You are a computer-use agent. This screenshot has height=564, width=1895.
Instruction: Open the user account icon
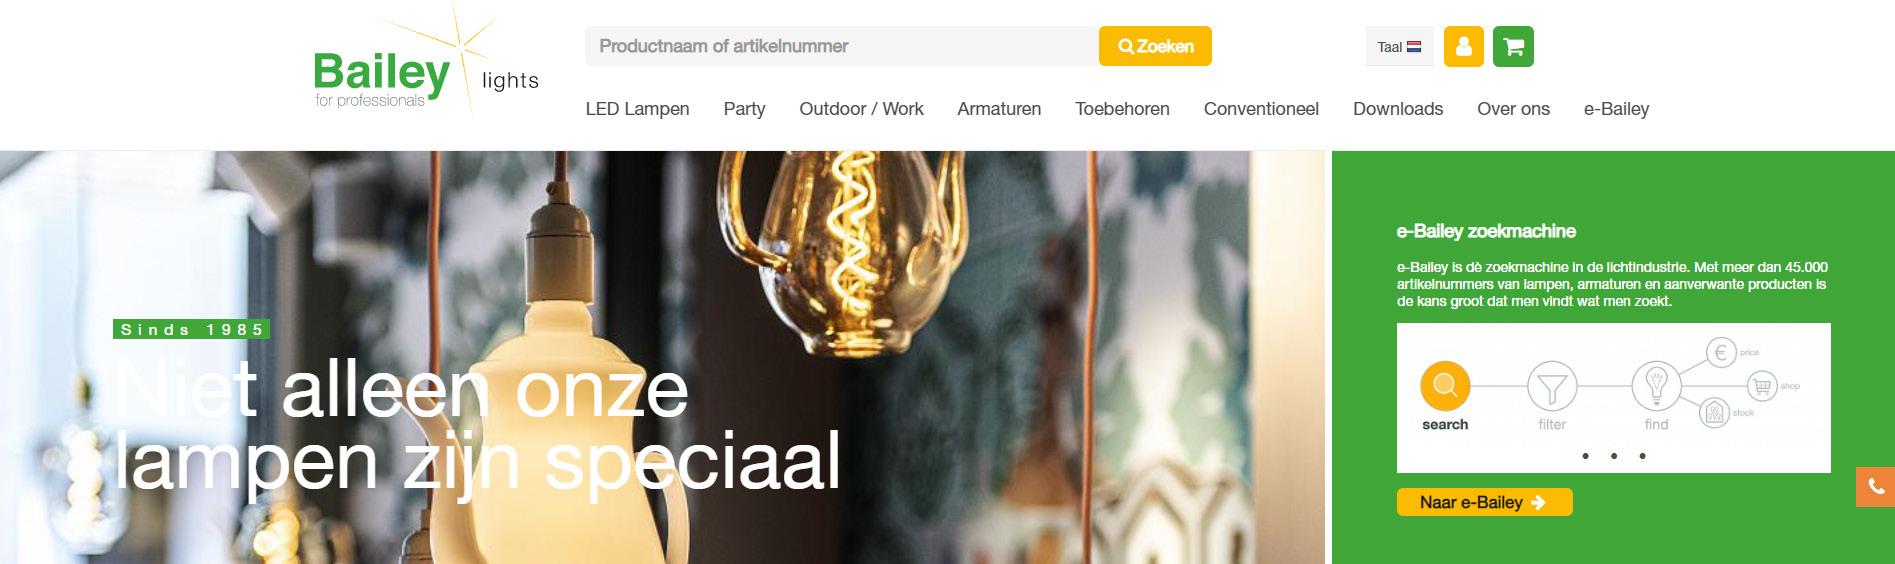click(x=1463, y=46)
